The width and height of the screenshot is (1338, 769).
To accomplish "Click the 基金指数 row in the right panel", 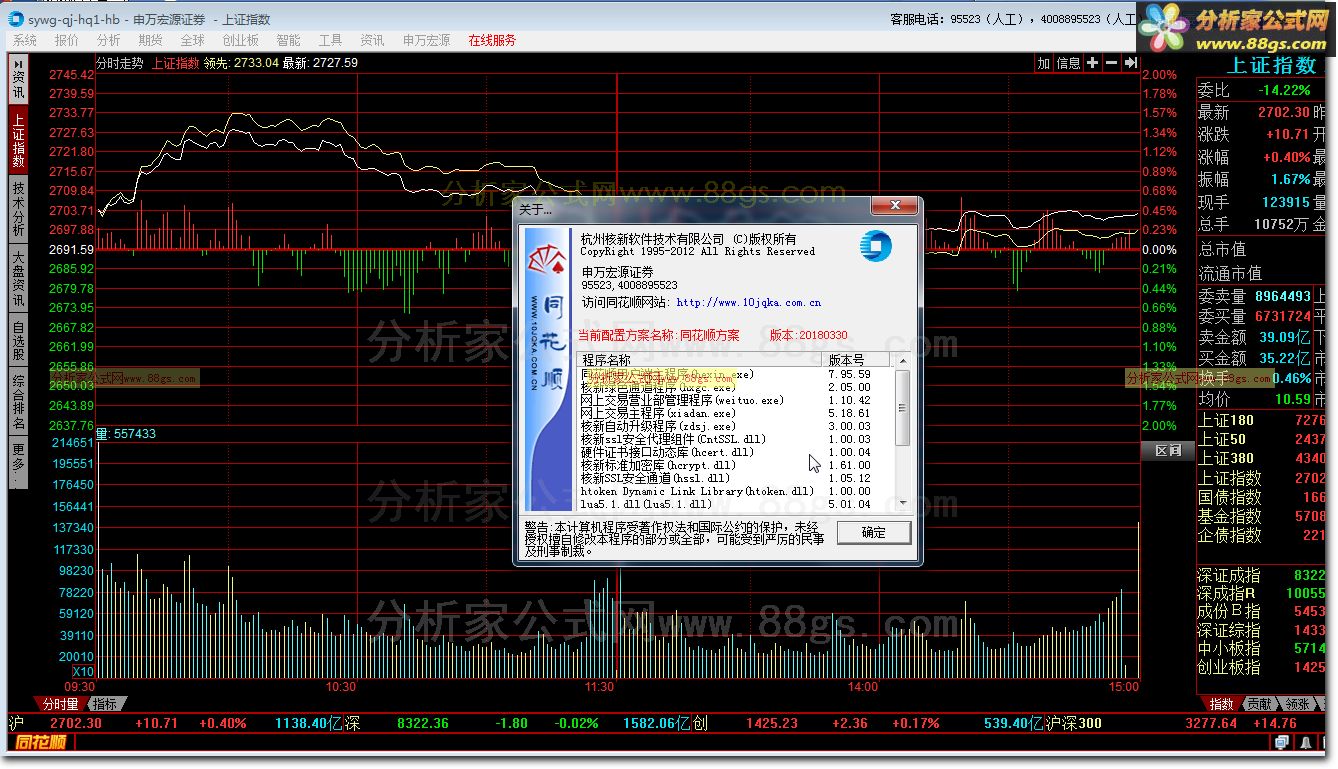I will click(x=1262, y=517).
